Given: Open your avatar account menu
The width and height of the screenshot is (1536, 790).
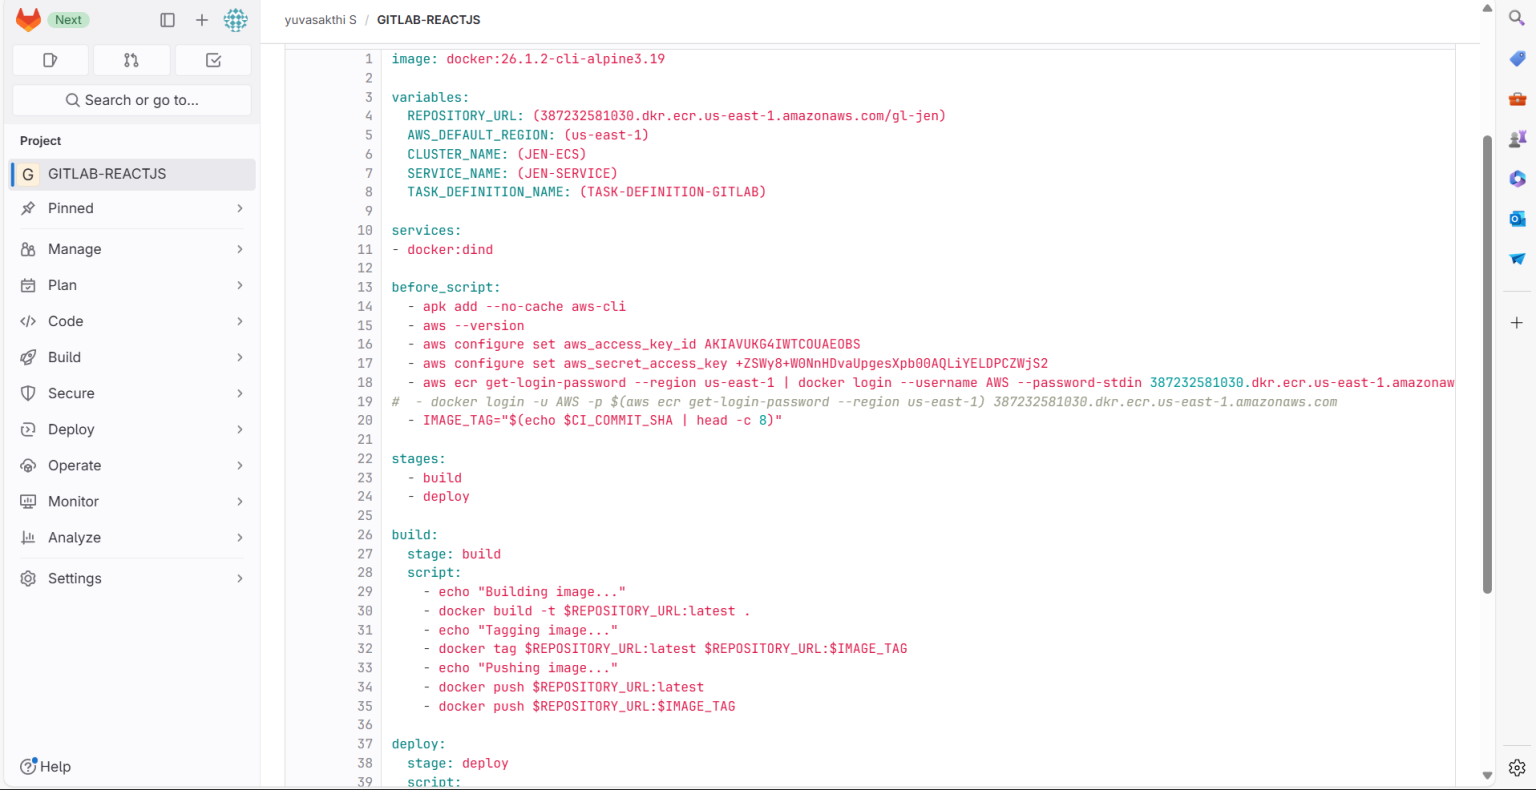Looking at the screenshot, I should coord(235,20).
